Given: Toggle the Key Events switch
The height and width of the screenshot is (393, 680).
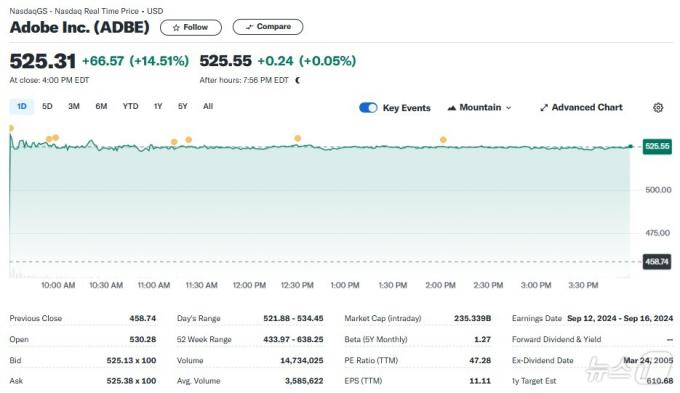Looking at the screenshot, I should tap(368, 108).
